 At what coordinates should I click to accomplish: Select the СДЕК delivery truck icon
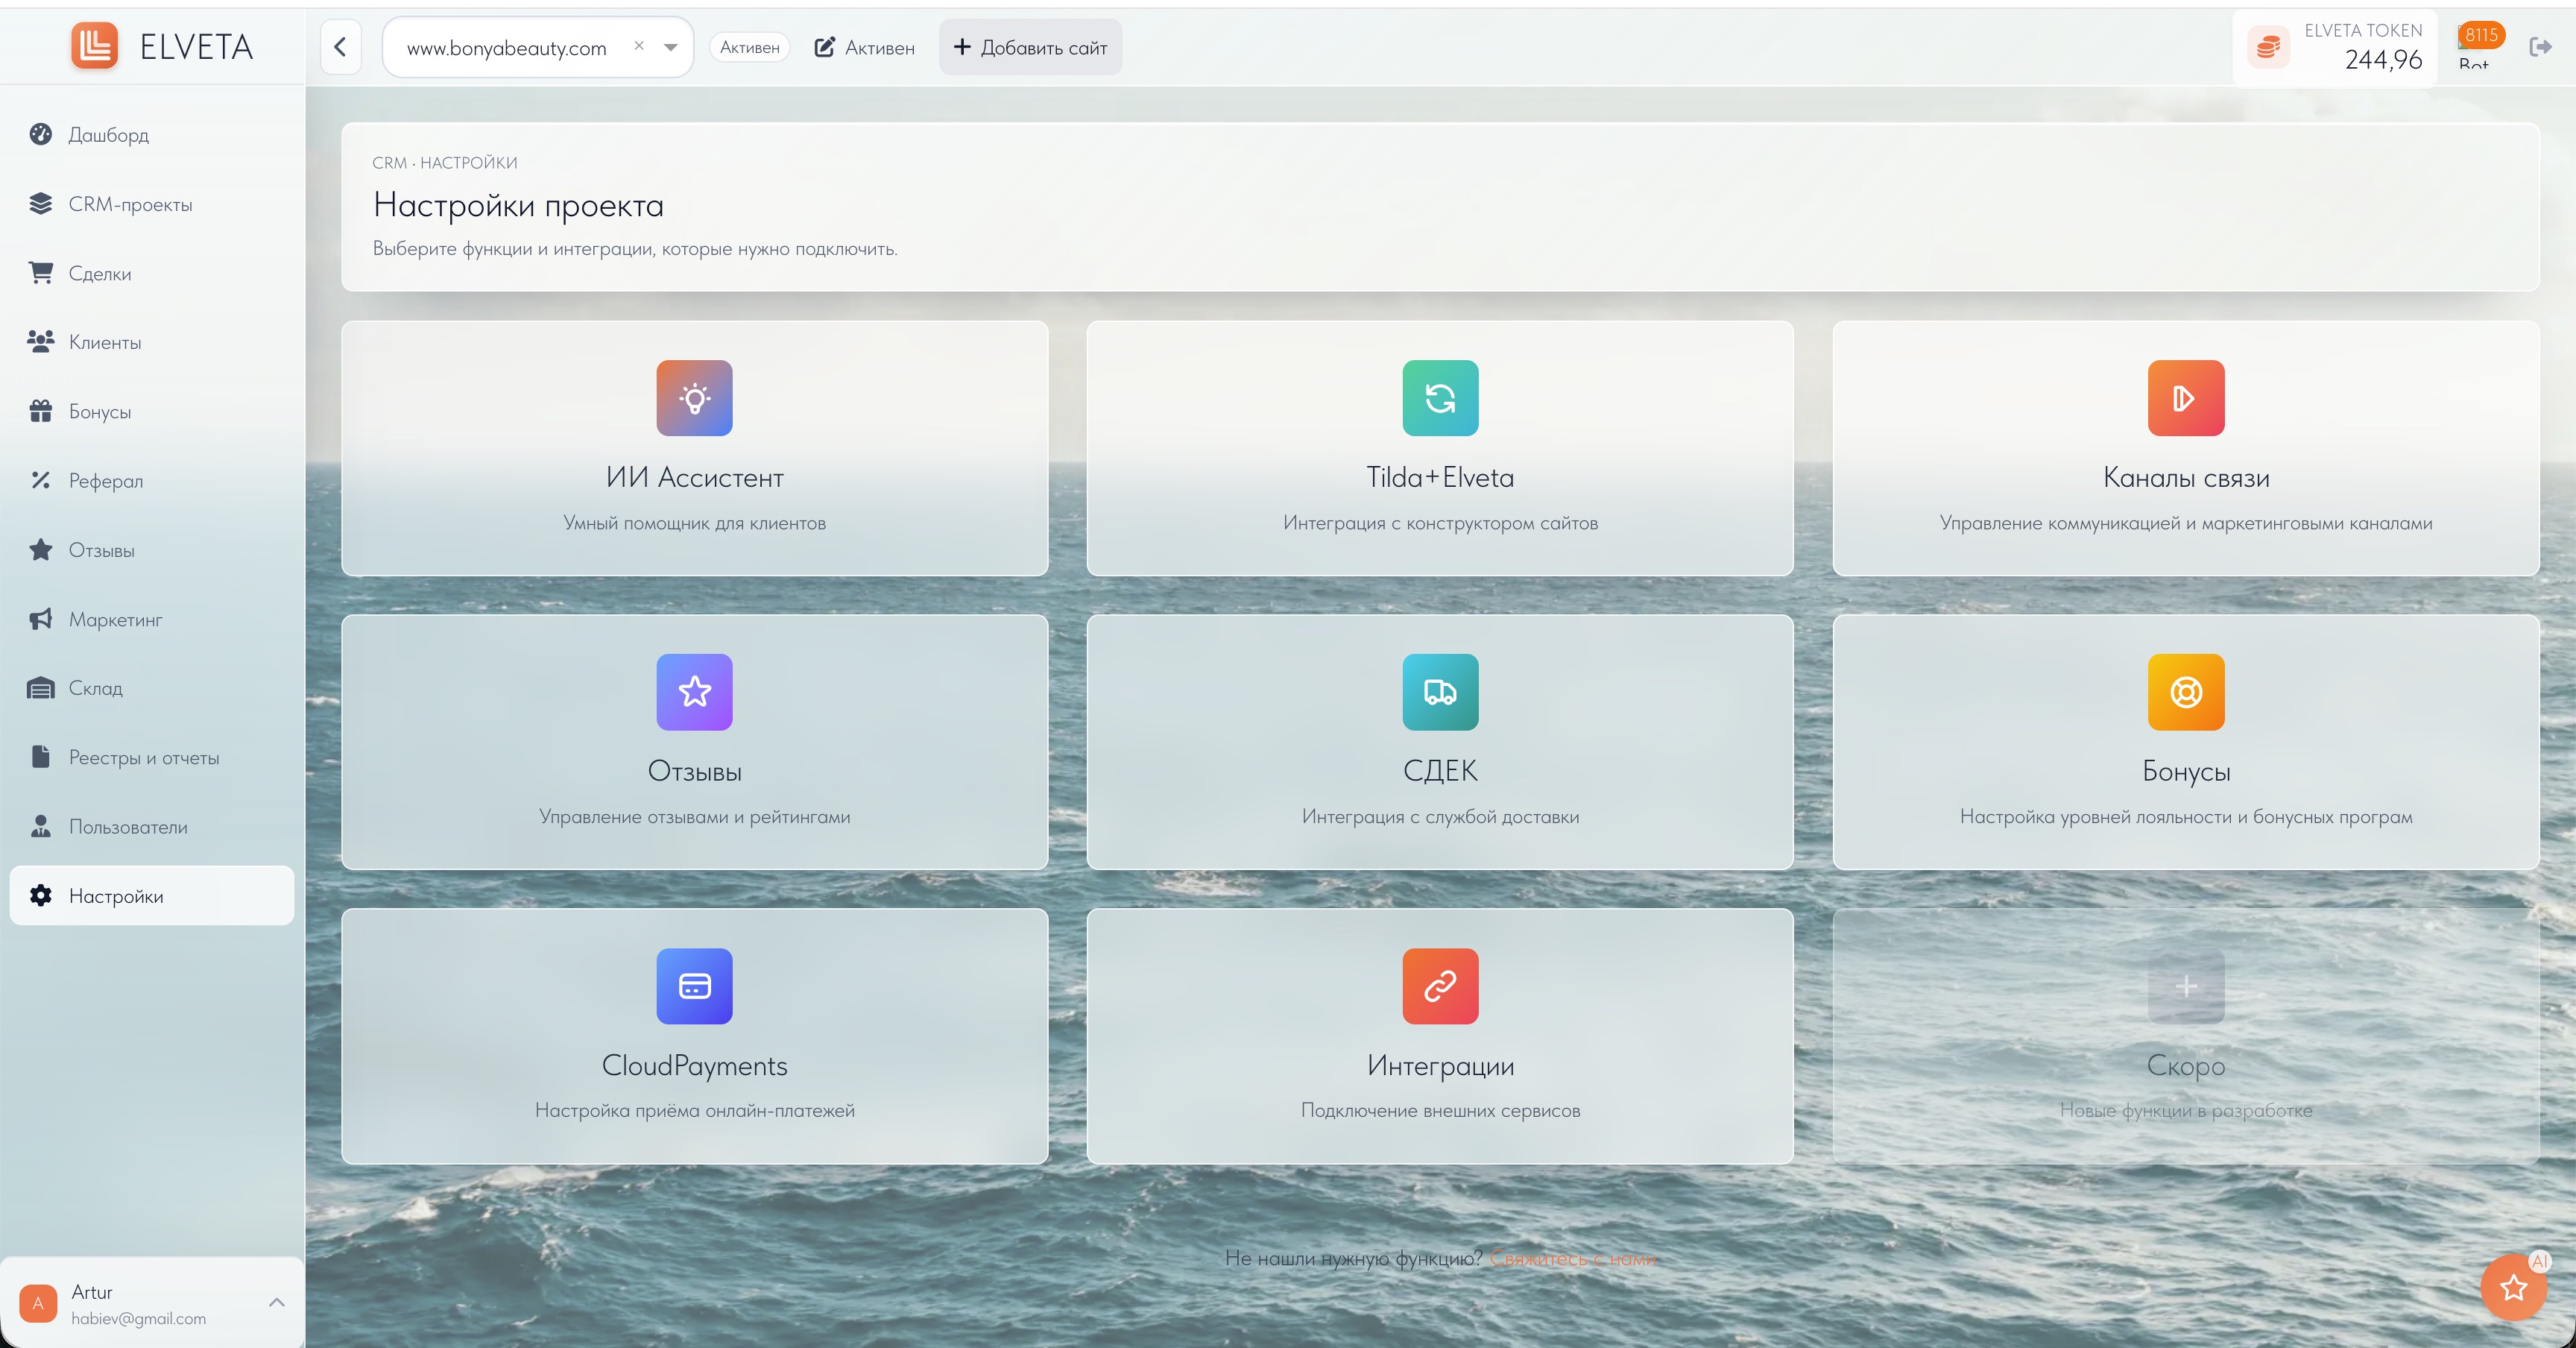[x=1440, y=692]
